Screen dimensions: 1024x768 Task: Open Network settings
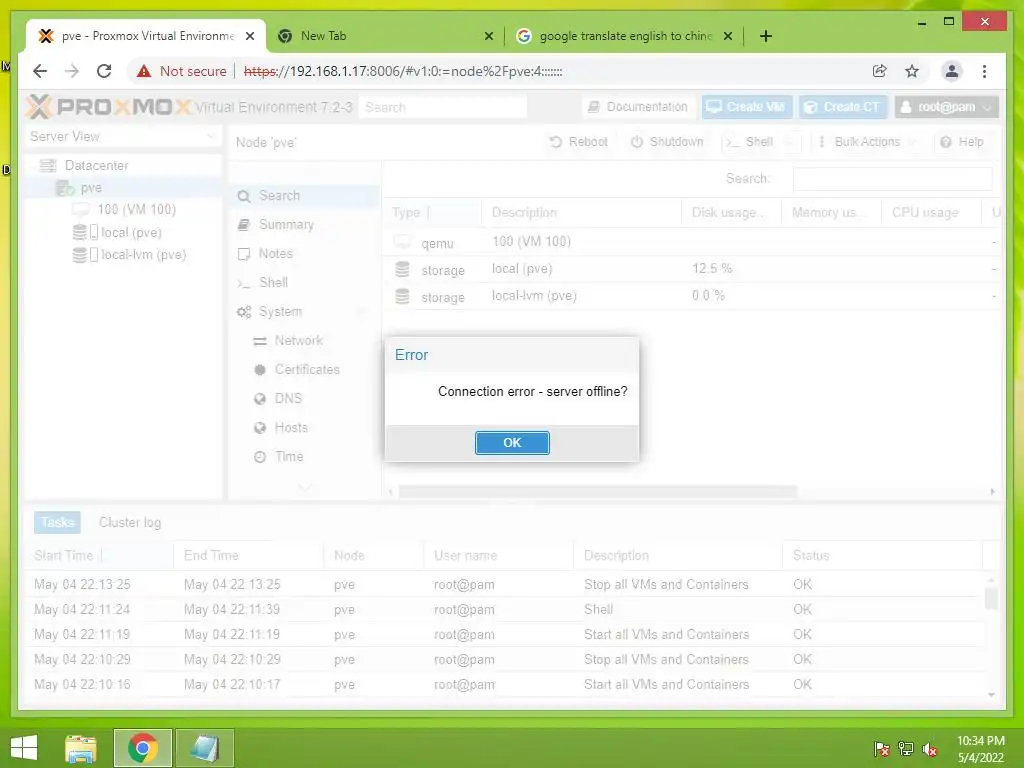[304, 340]
